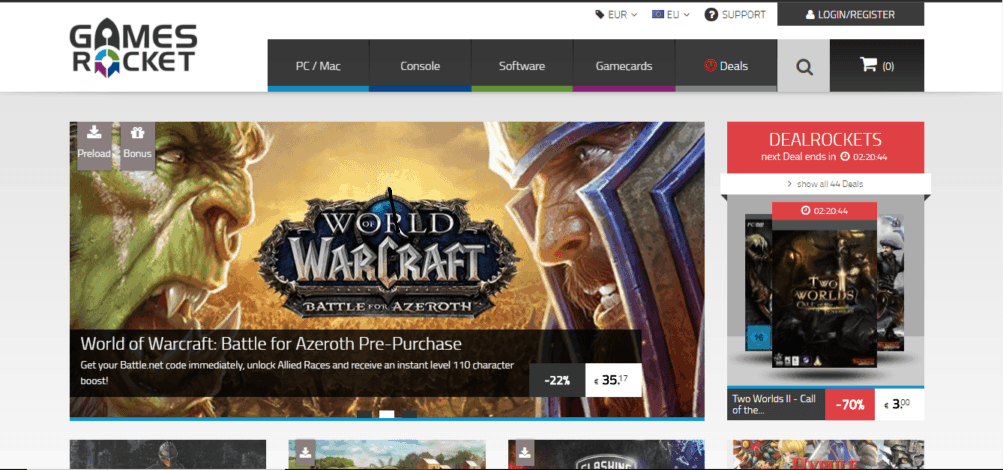Click Two Worlds II - Call of the... title
Viewport: 1003px width, 470px height.
point(775,404)
